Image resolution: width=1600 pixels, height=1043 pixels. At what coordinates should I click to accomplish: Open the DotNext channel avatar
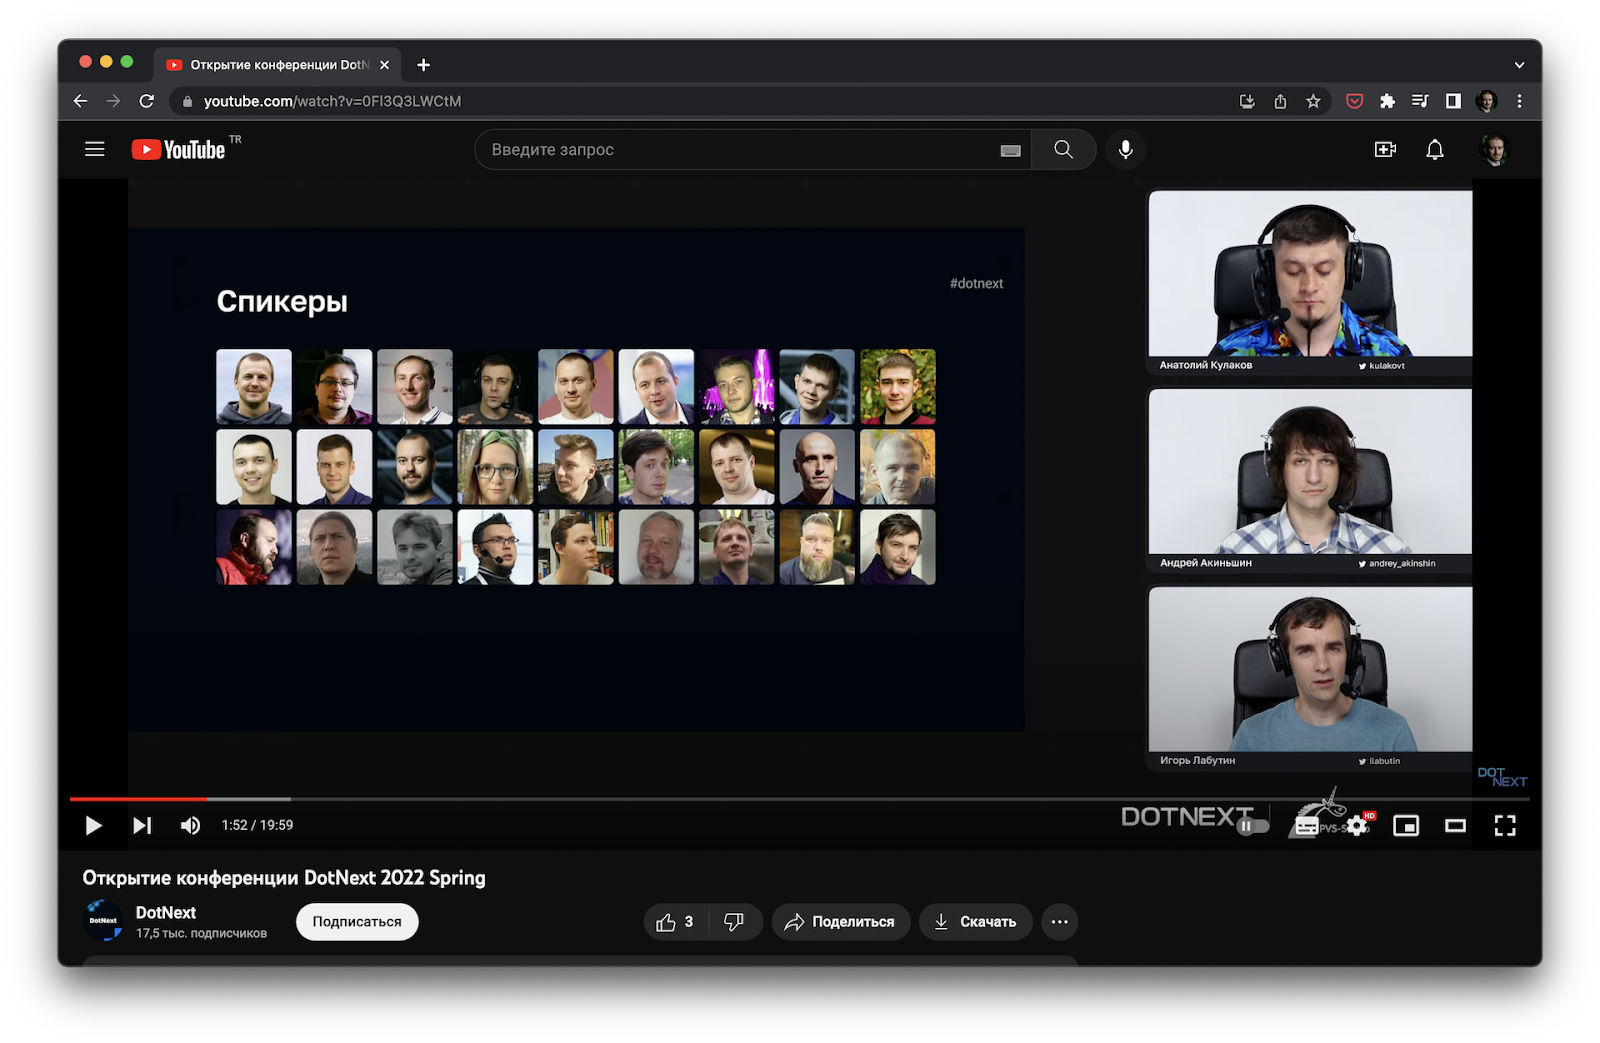[x=103, y=921]
